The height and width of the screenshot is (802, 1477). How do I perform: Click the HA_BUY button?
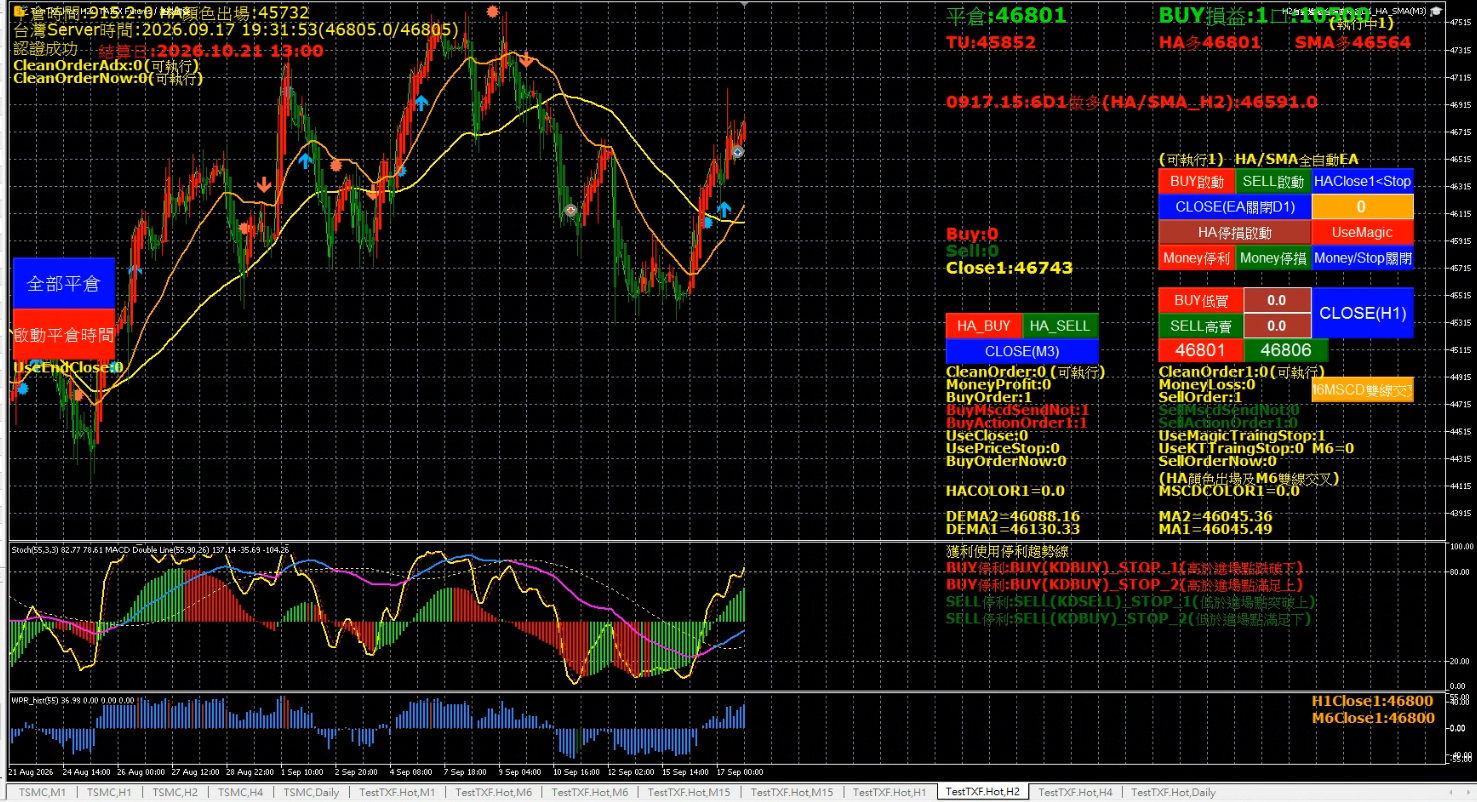(x=984, y=326)
